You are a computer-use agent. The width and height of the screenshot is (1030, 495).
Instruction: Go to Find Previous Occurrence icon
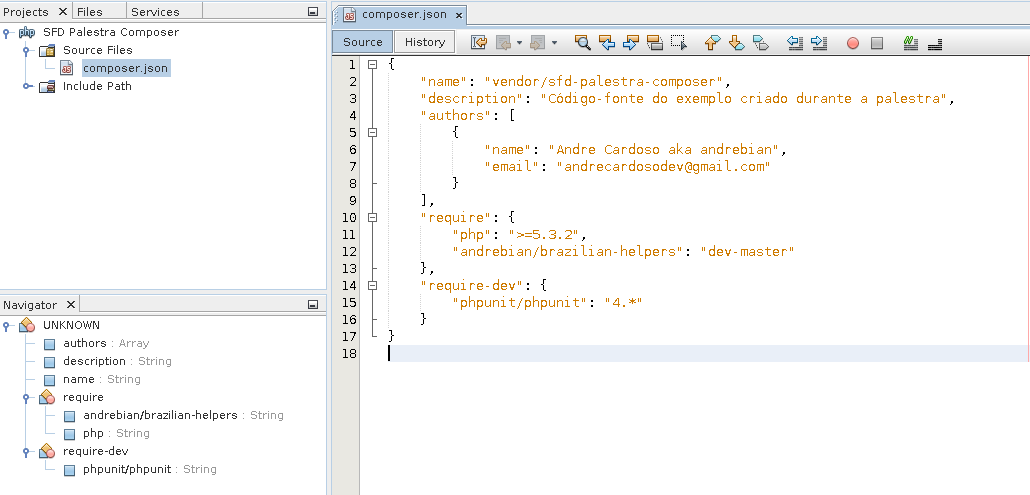(x=607, y=43)
